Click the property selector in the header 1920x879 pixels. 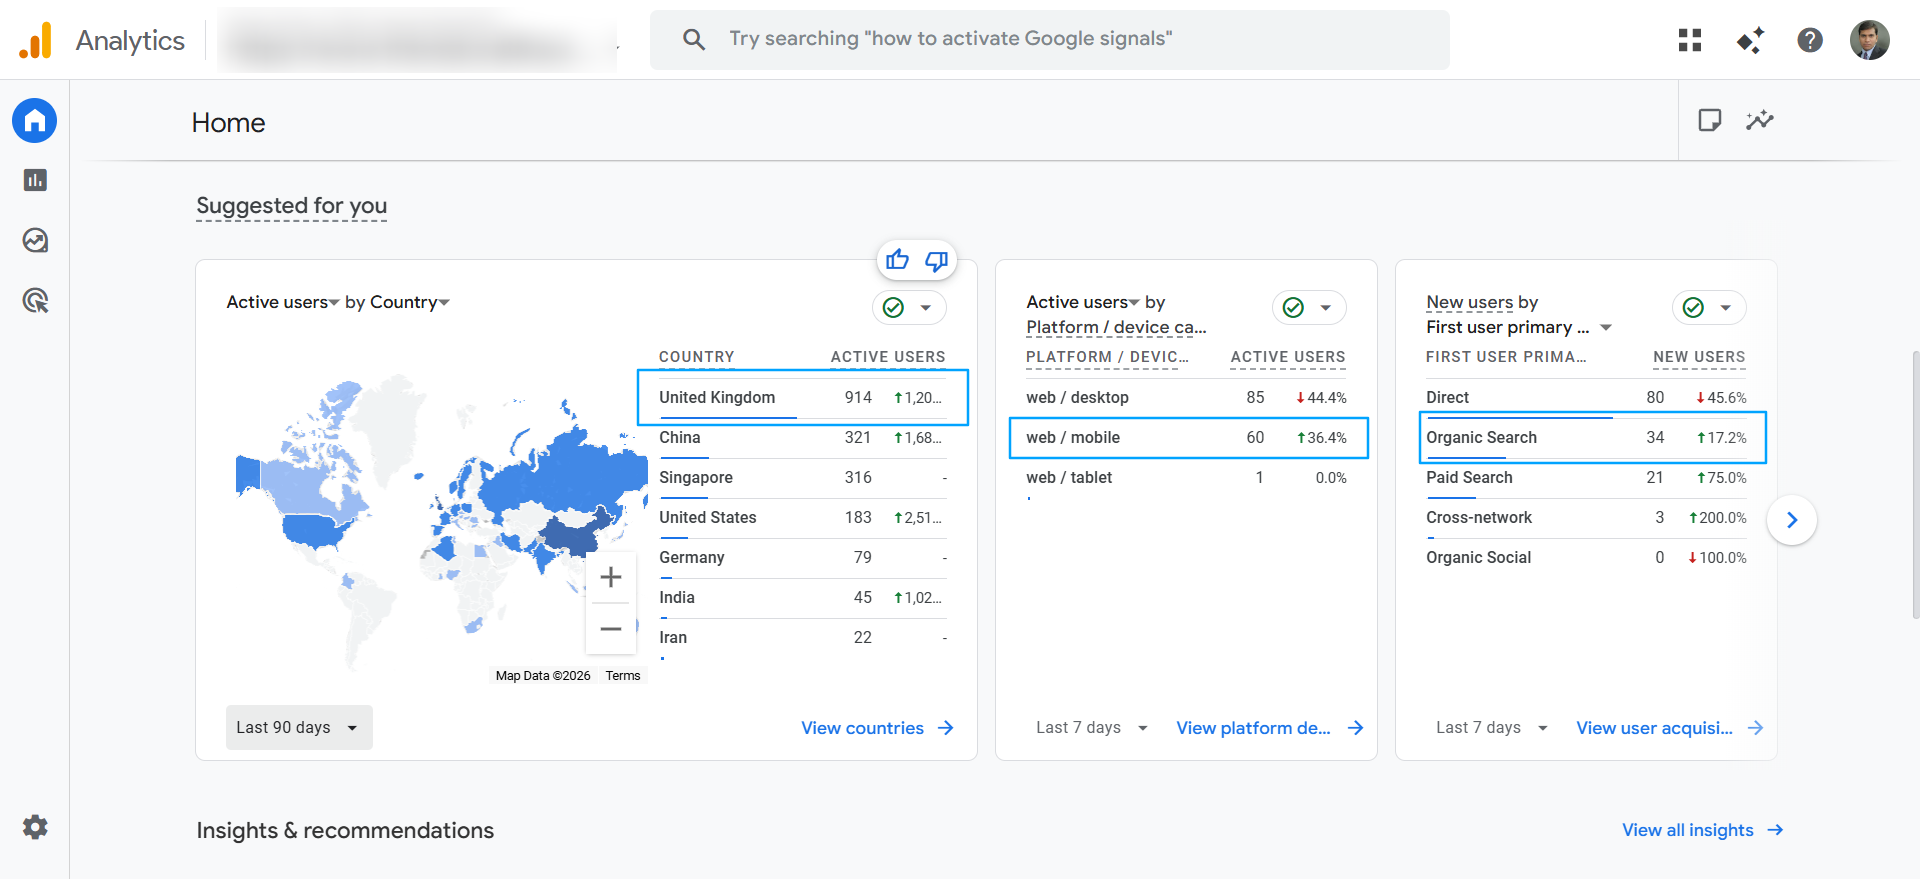(x=418, y=40)
